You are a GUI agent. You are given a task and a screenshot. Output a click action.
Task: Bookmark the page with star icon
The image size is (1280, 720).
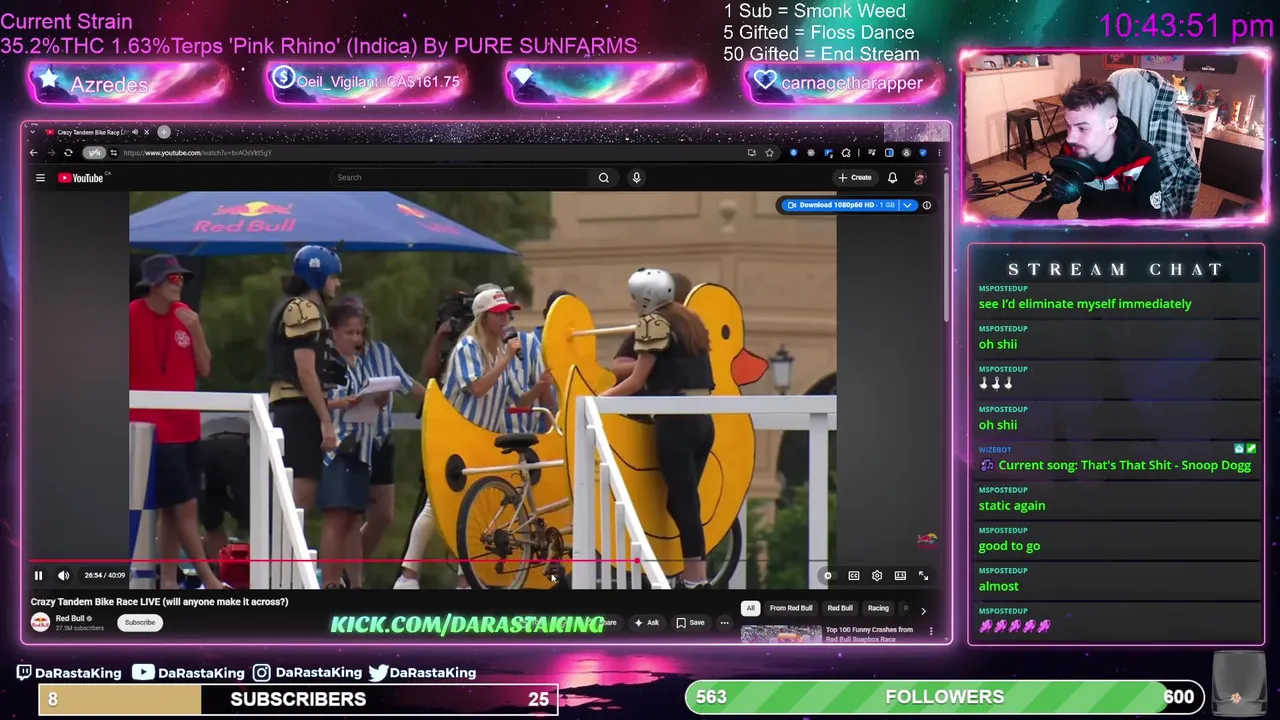point(769,153)
